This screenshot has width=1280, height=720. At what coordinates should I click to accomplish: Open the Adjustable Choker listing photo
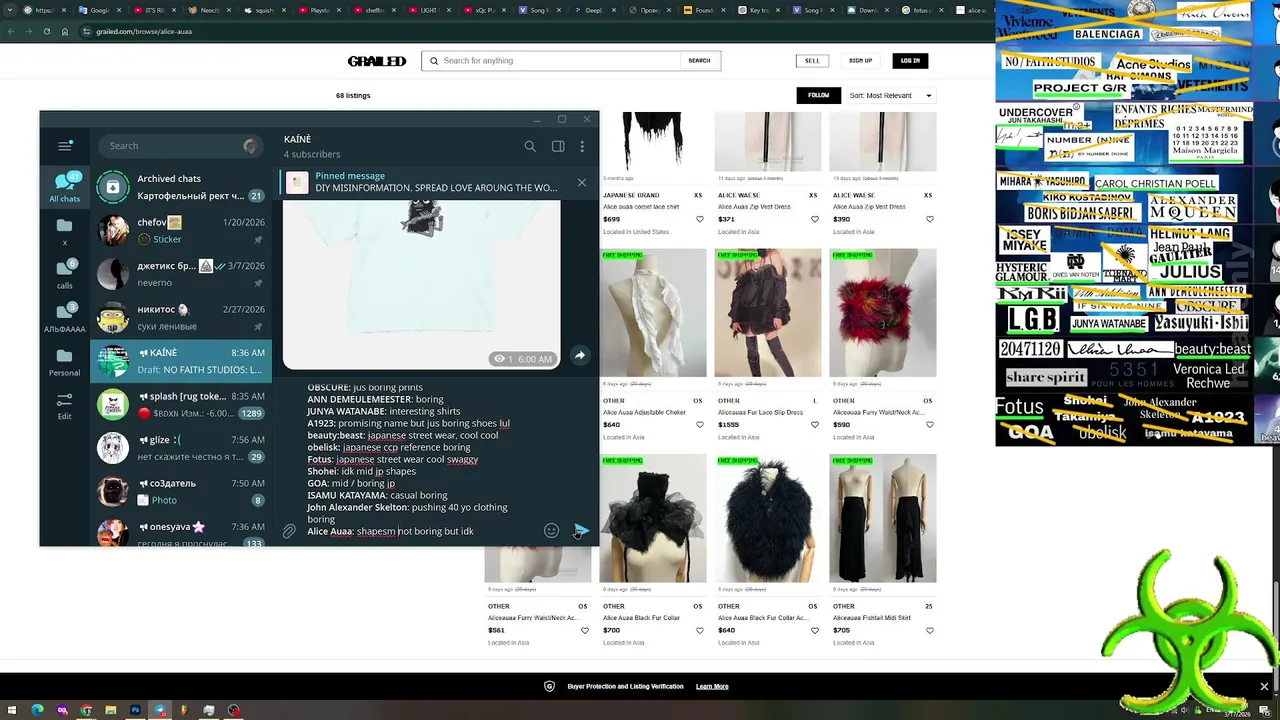(x=653, y=313)
